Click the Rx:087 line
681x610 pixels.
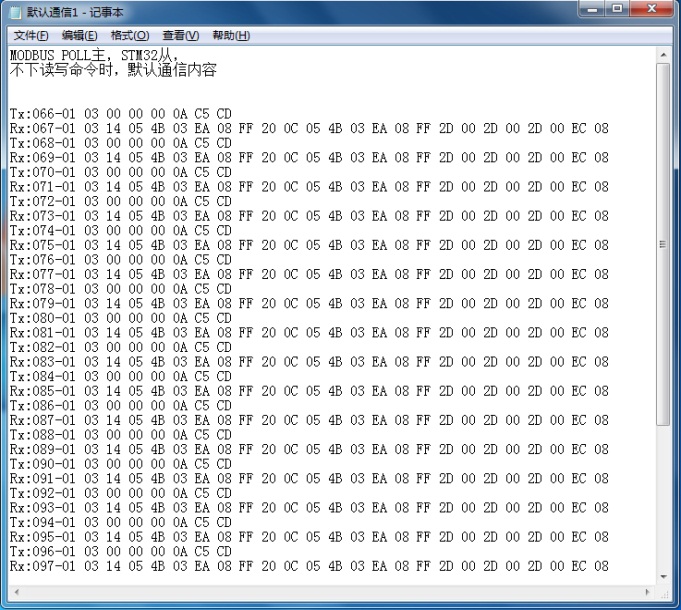309,420
